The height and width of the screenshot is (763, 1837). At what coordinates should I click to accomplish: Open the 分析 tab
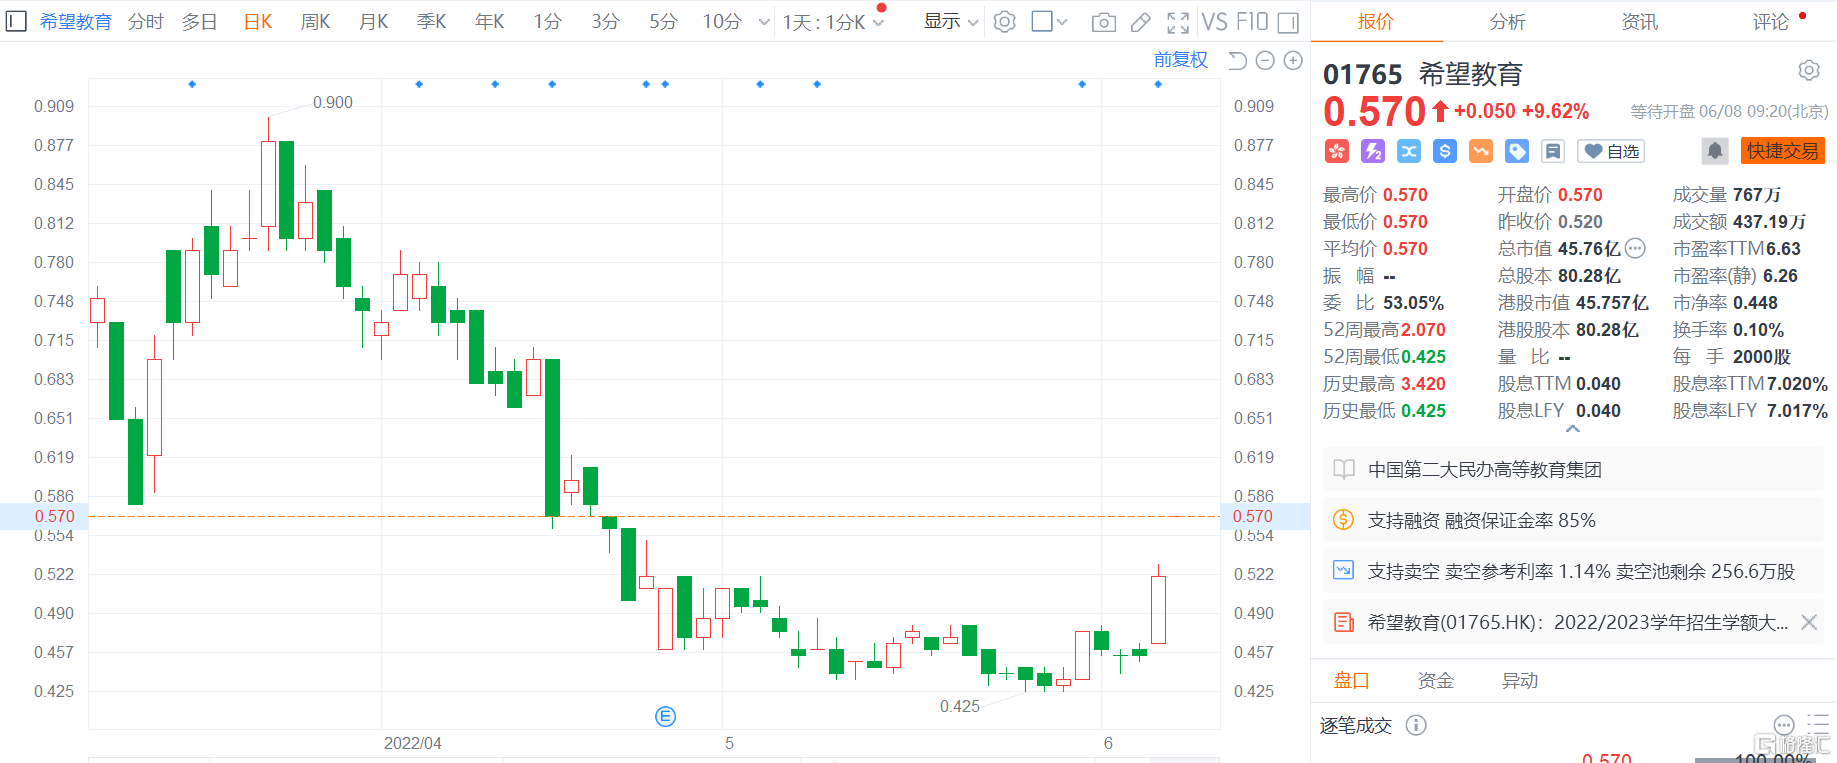point(1507,22)
